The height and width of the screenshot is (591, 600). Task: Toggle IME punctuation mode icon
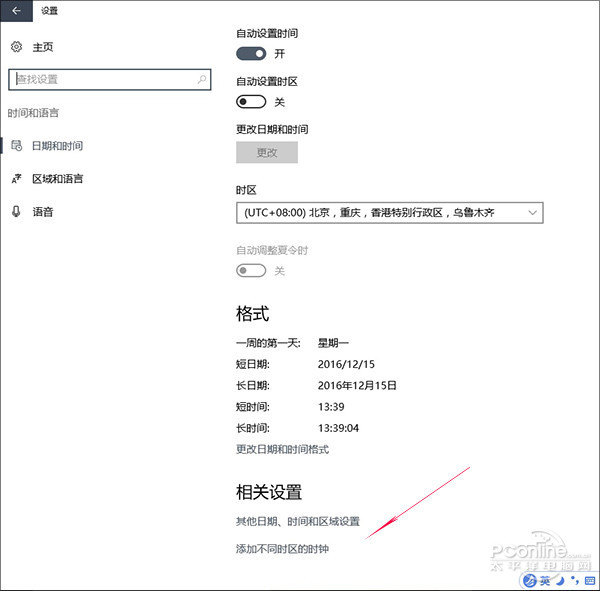pyautogui.click(x=575, y=581)
